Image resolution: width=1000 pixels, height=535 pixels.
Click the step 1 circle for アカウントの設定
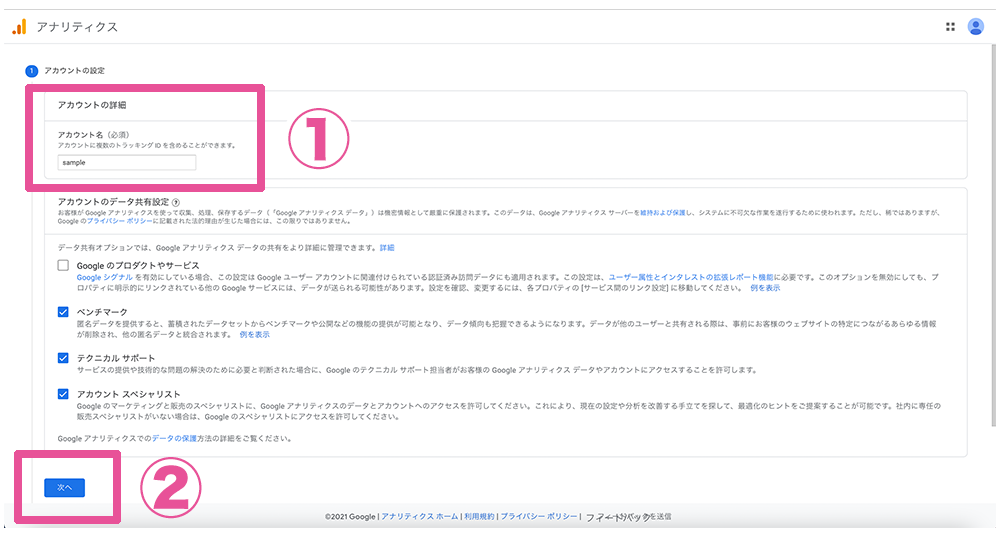pyautogui.click(x=32, y=70)
